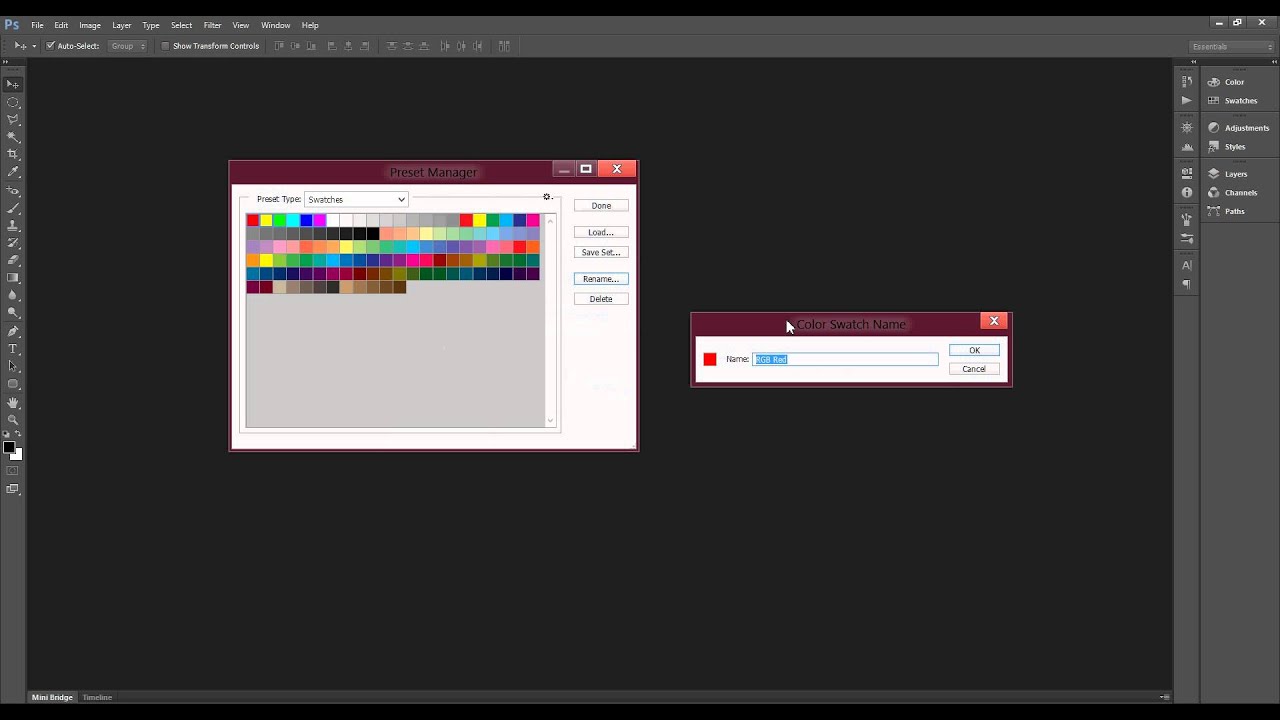
Task: Select the Dodge tool
Action: pyautogui.click(x=13, y=313)
